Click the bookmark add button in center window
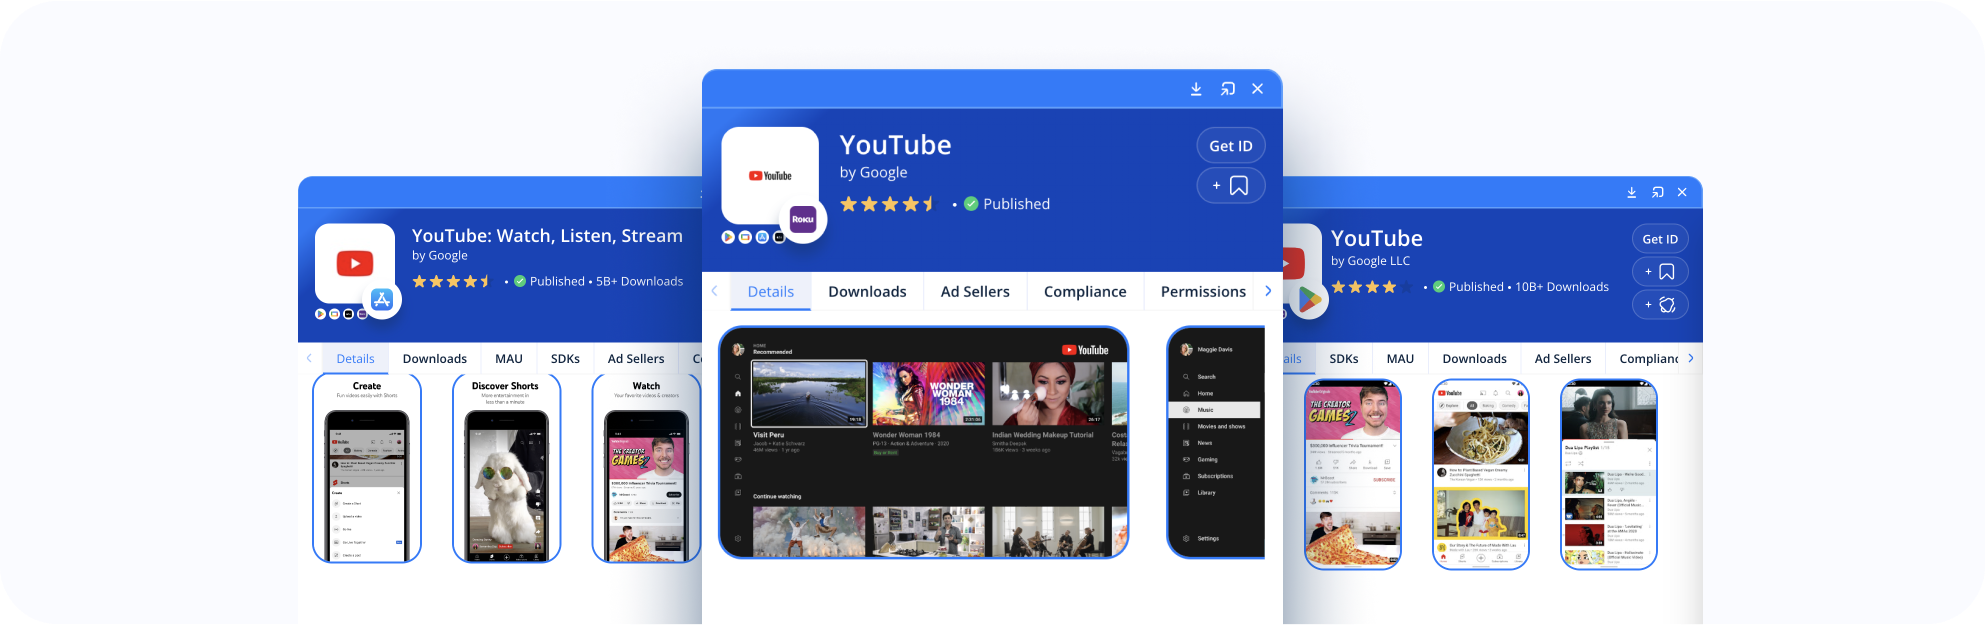The image size is (1985, 625). pos(1231,186)
